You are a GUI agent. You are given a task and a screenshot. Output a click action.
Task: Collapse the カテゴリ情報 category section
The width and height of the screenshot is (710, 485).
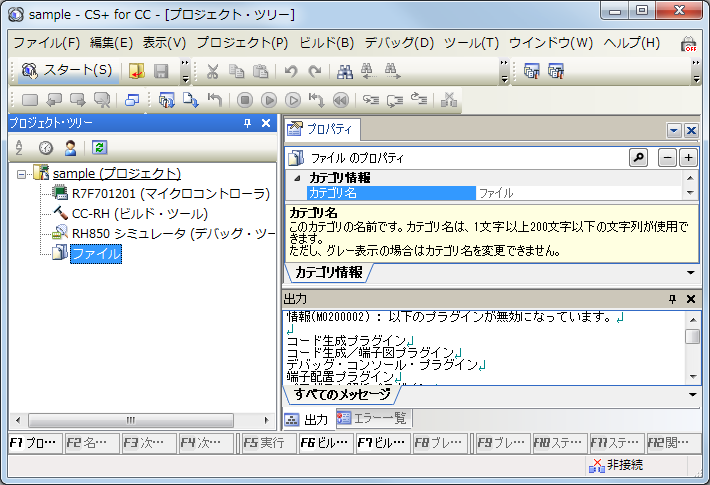tap(297, 178)
